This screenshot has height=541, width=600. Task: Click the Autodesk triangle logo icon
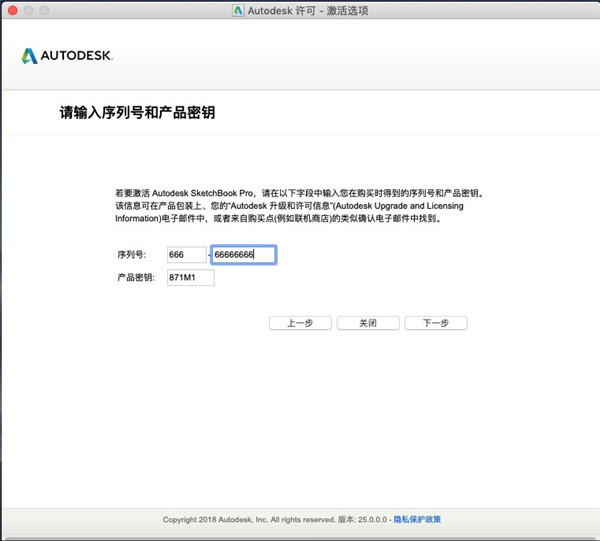pyautogui.click(x=29, y=55)
